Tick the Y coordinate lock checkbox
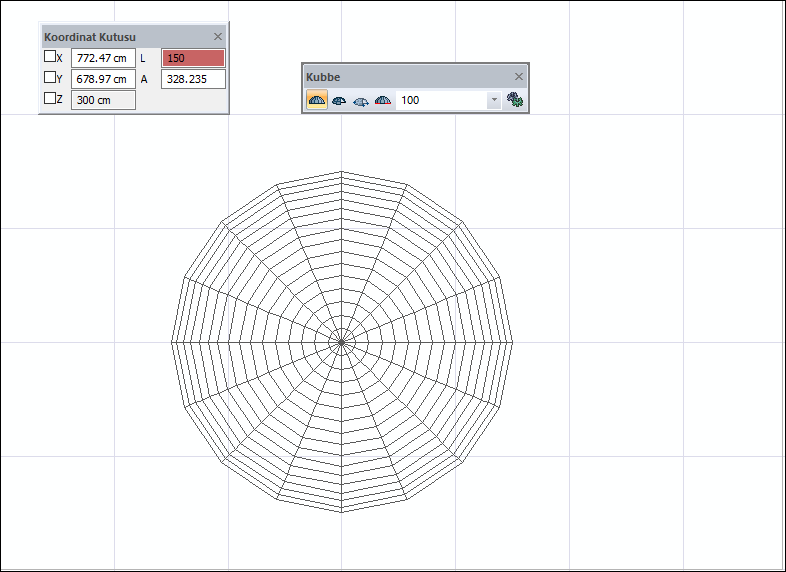Viewport: 786px width, 572px height. click(50, 78)
